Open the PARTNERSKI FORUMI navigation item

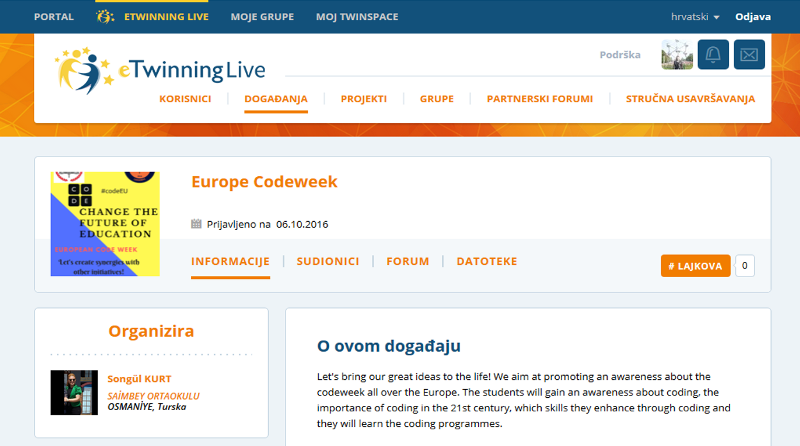pos(540,99)
